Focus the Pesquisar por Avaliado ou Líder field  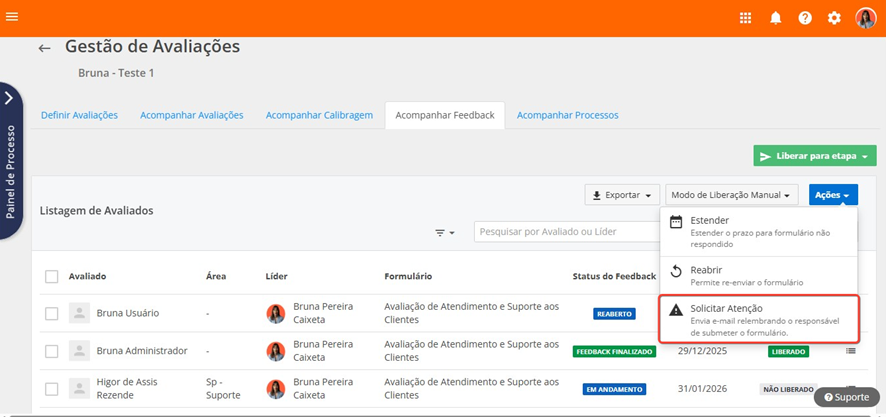click(x=567, y=232)
